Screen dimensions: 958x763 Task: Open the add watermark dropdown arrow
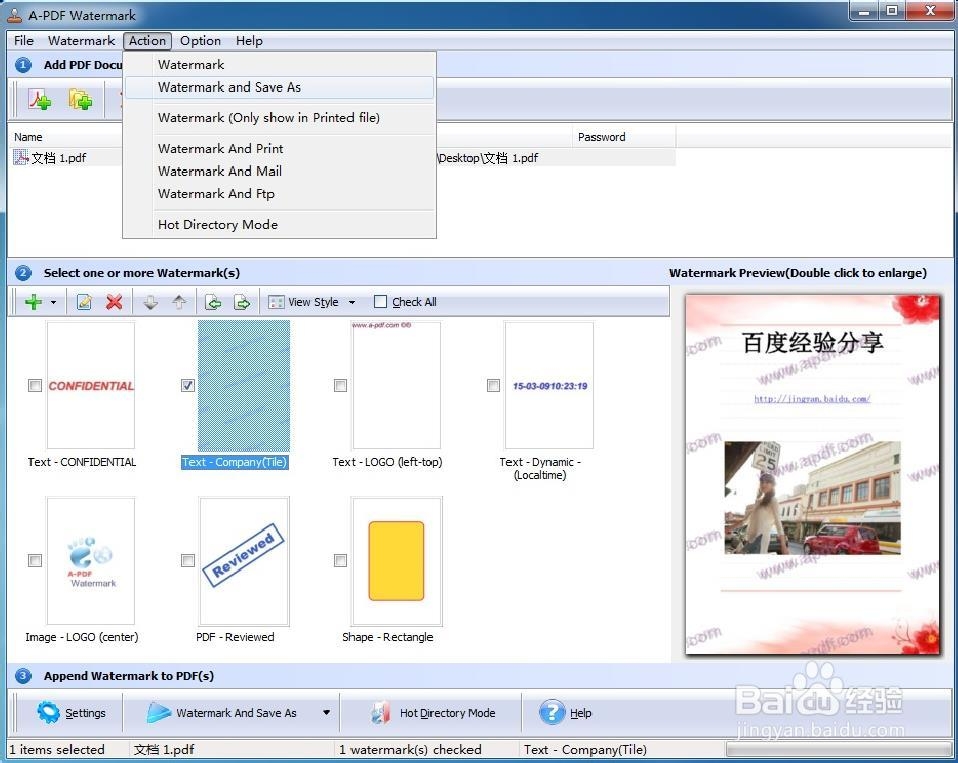(53, 302)
